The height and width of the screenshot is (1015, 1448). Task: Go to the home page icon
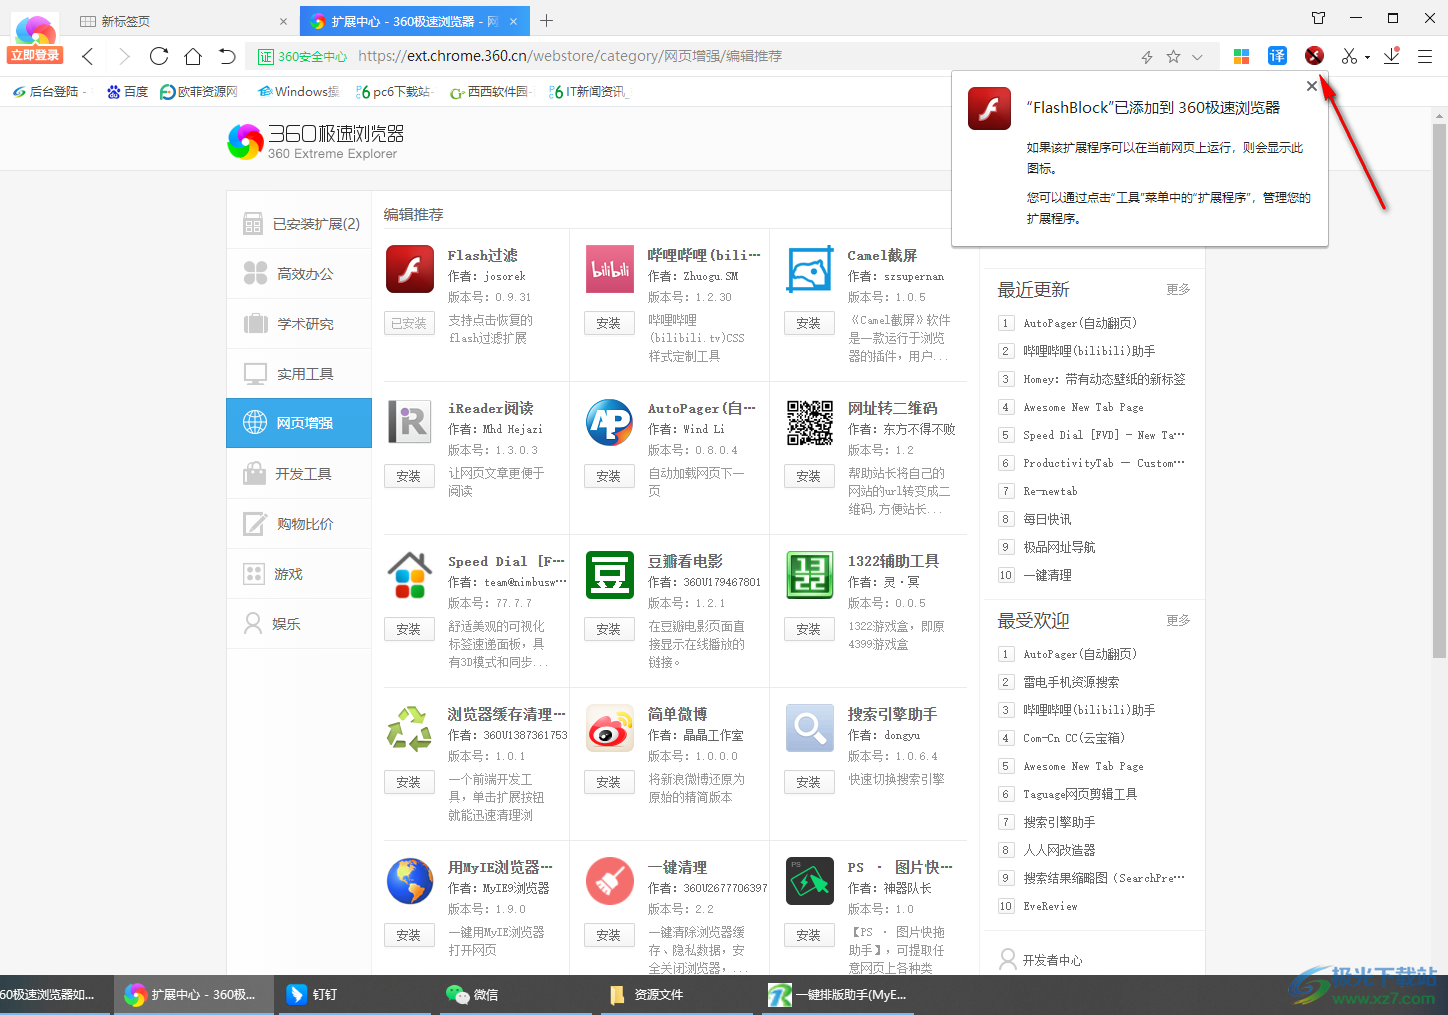(x=193, y=56)
